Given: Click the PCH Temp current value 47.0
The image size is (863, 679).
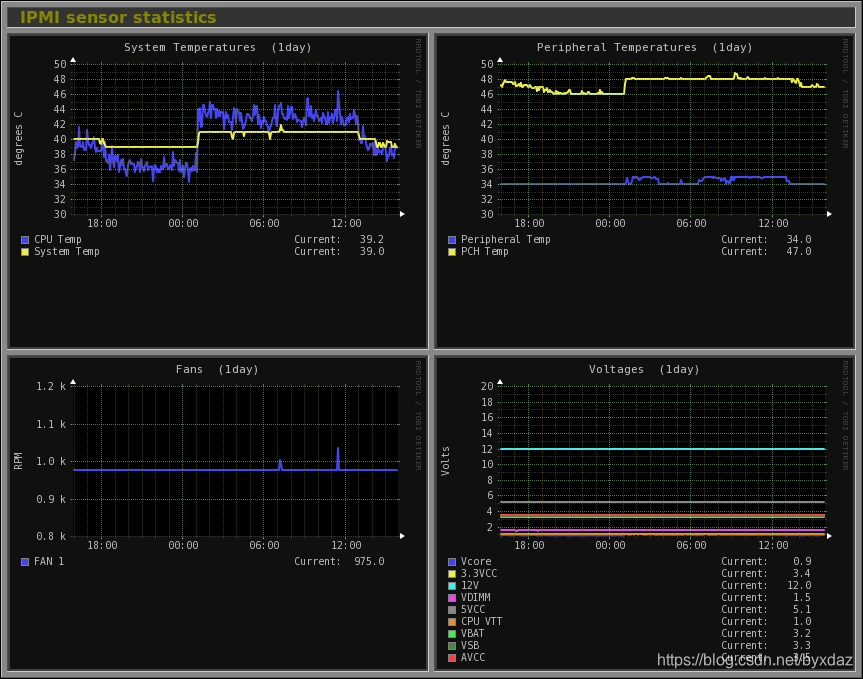Looking at the screenshot, I should click(x=799, y=251).
